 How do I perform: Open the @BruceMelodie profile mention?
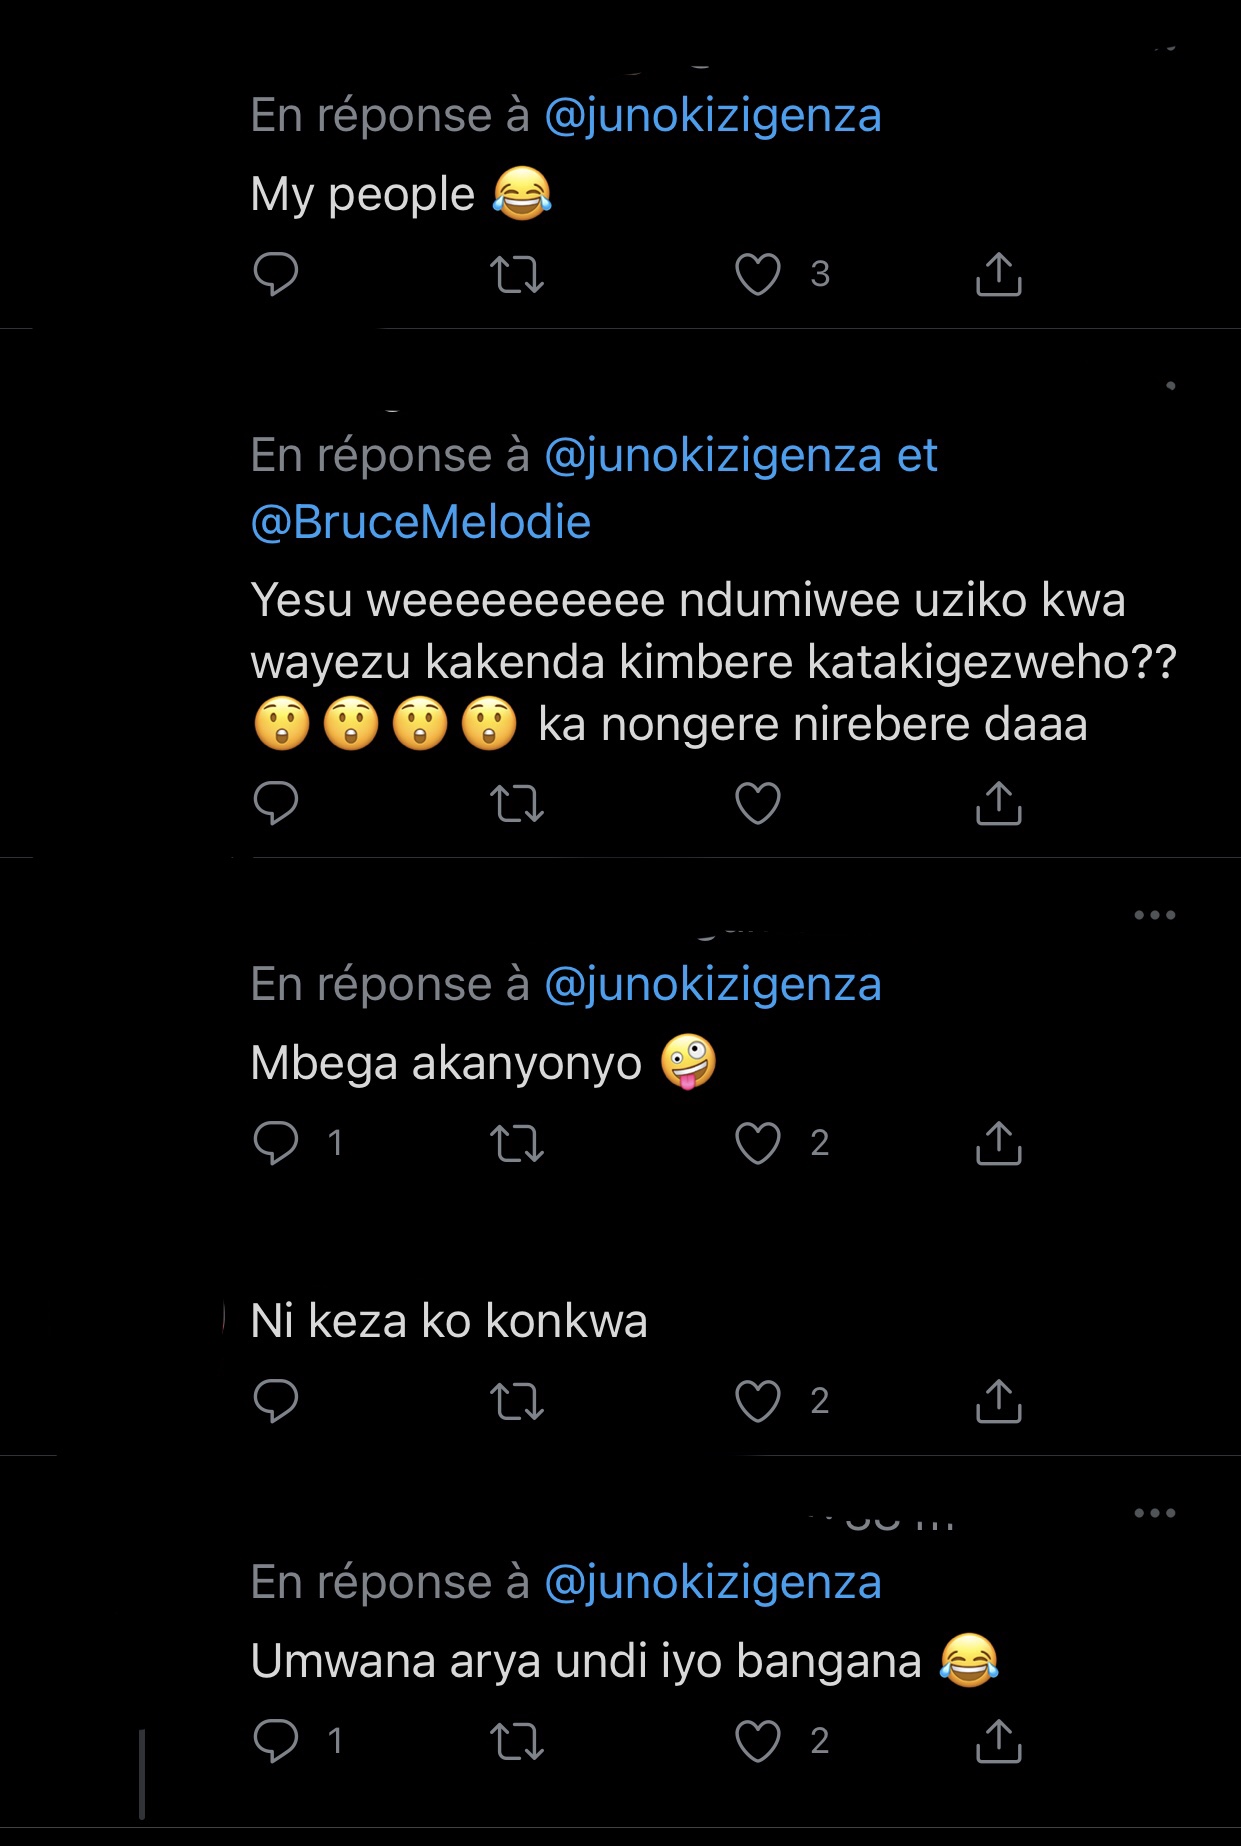click(421, 522)
